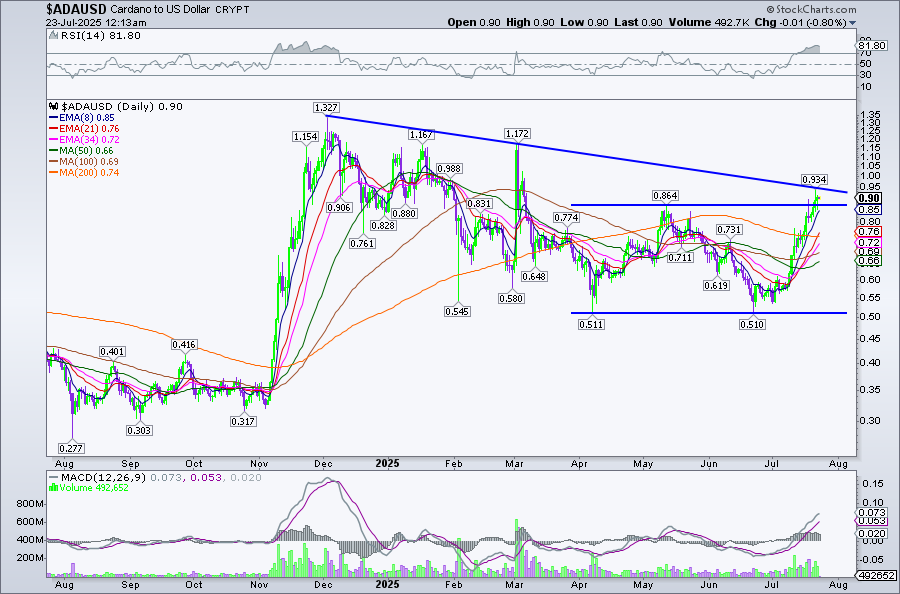Click the 81.80 RSI axis tag
This screenshot has width=900, height=594.
coord(872,45)
